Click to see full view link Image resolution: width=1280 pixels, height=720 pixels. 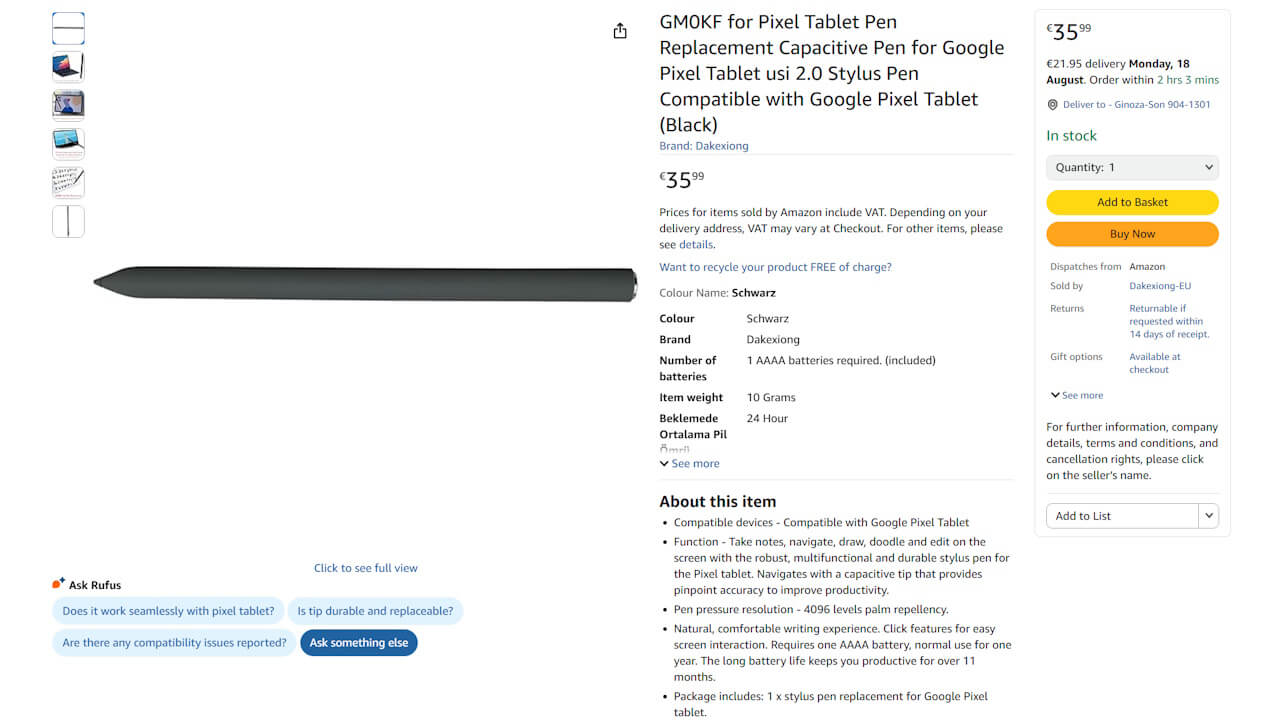366,568
